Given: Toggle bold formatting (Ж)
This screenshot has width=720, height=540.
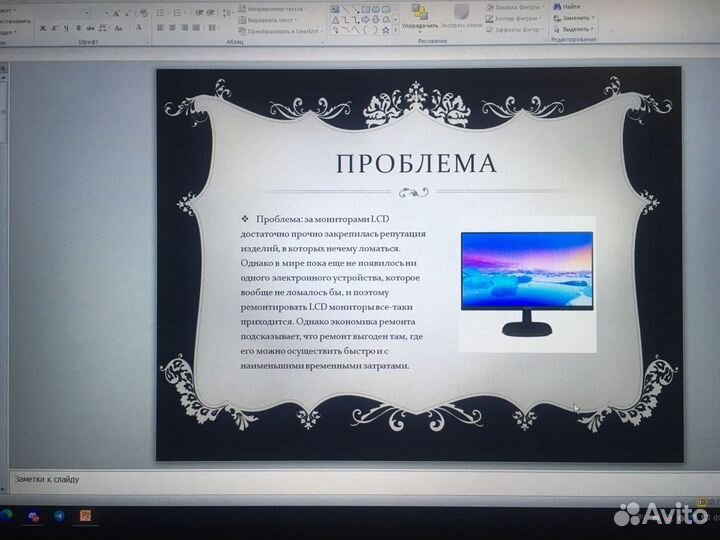Looking at the screenshot, I should 42,28.
